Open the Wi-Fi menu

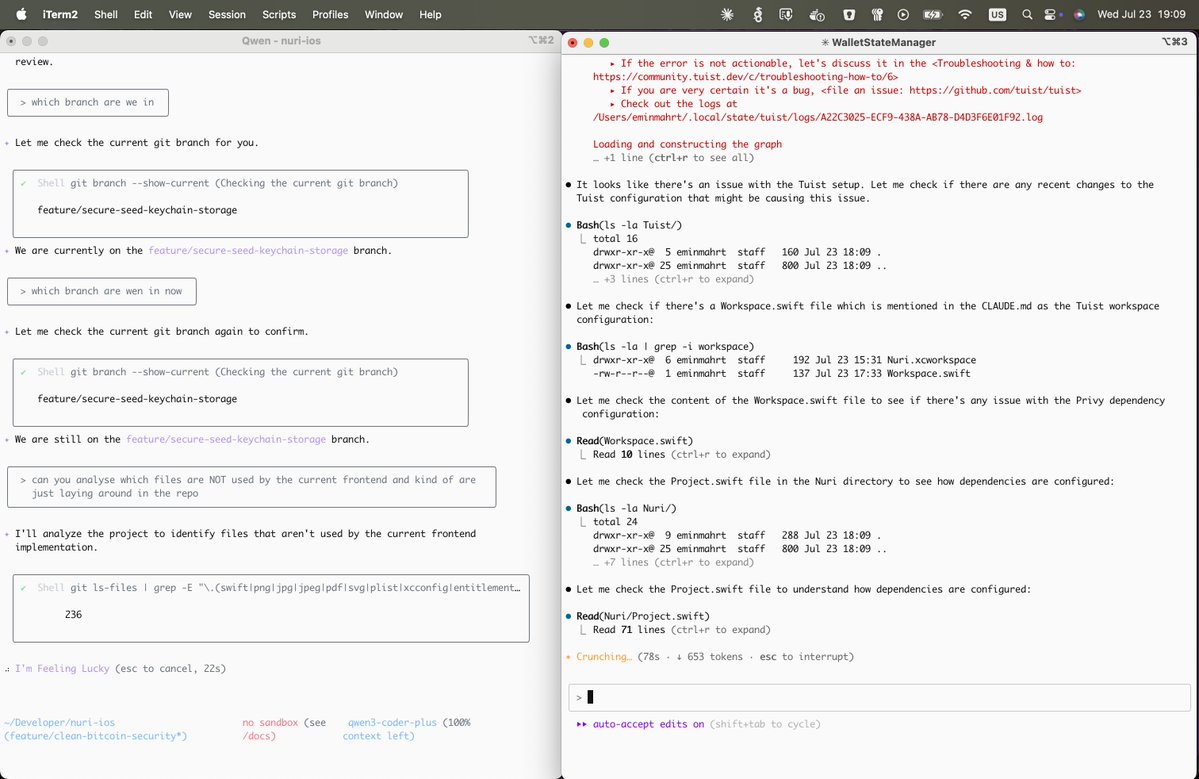tap(965, 14)
